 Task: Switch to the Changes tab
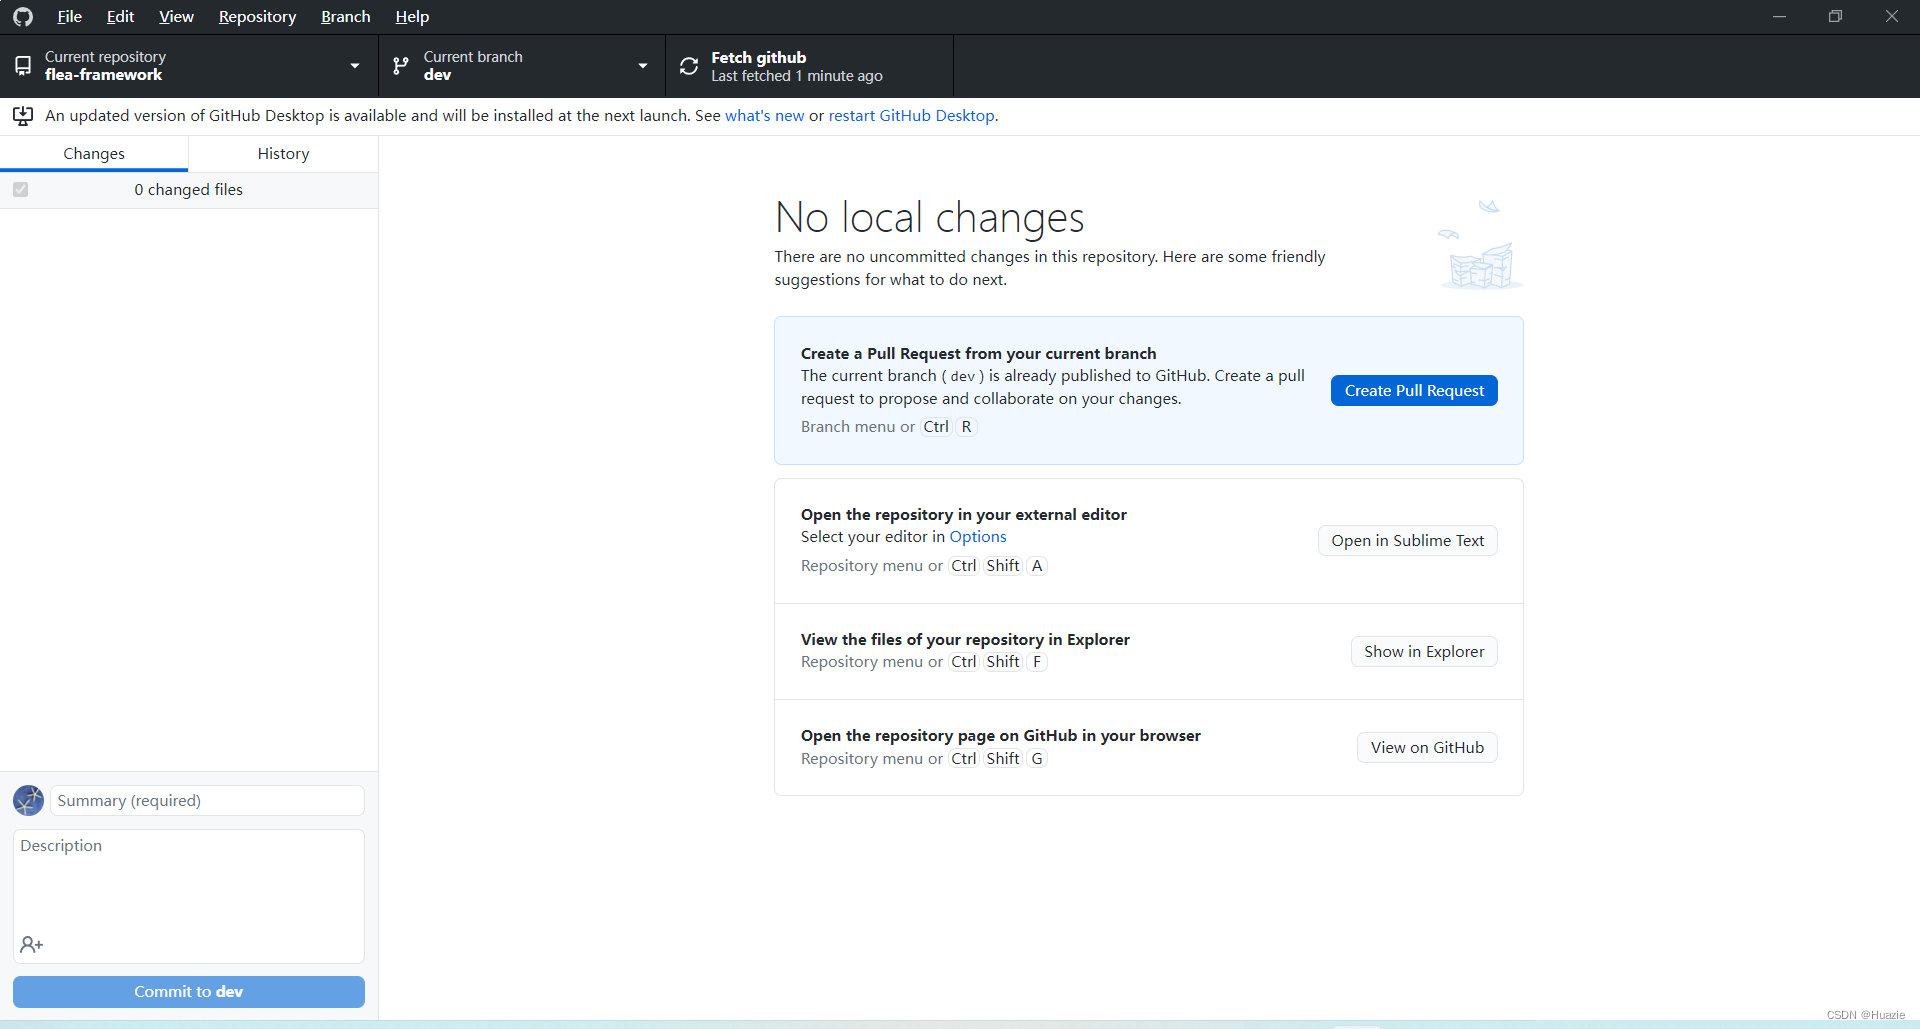tap(94, 154)
